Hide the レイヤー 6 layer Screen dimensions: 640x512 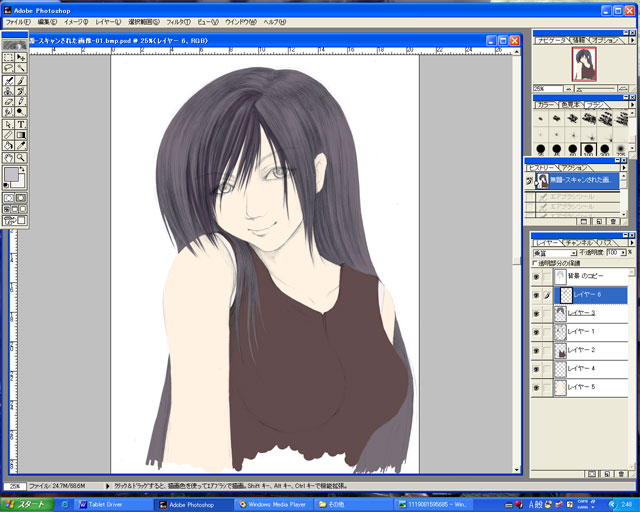coord(536,295)
